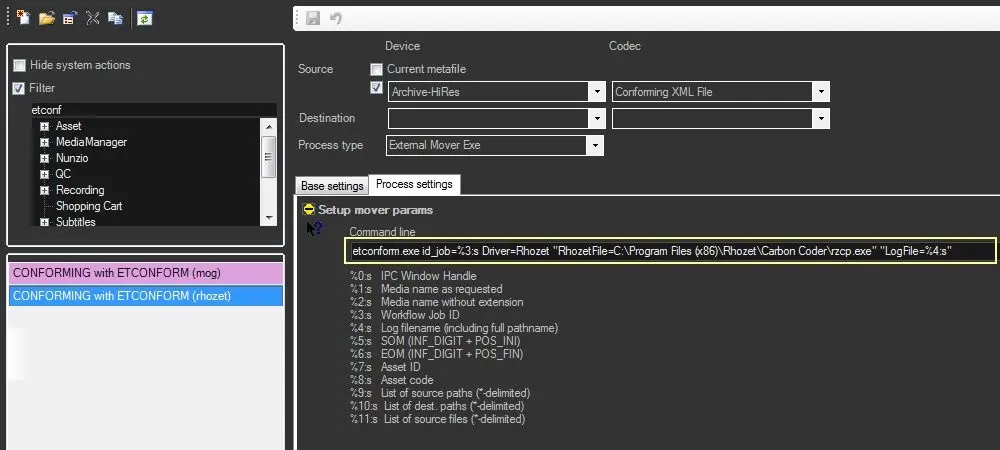Enable the Hide system actions checkbox
The width and height of the screenshot is (1000, 450).
tap(19, 65)
